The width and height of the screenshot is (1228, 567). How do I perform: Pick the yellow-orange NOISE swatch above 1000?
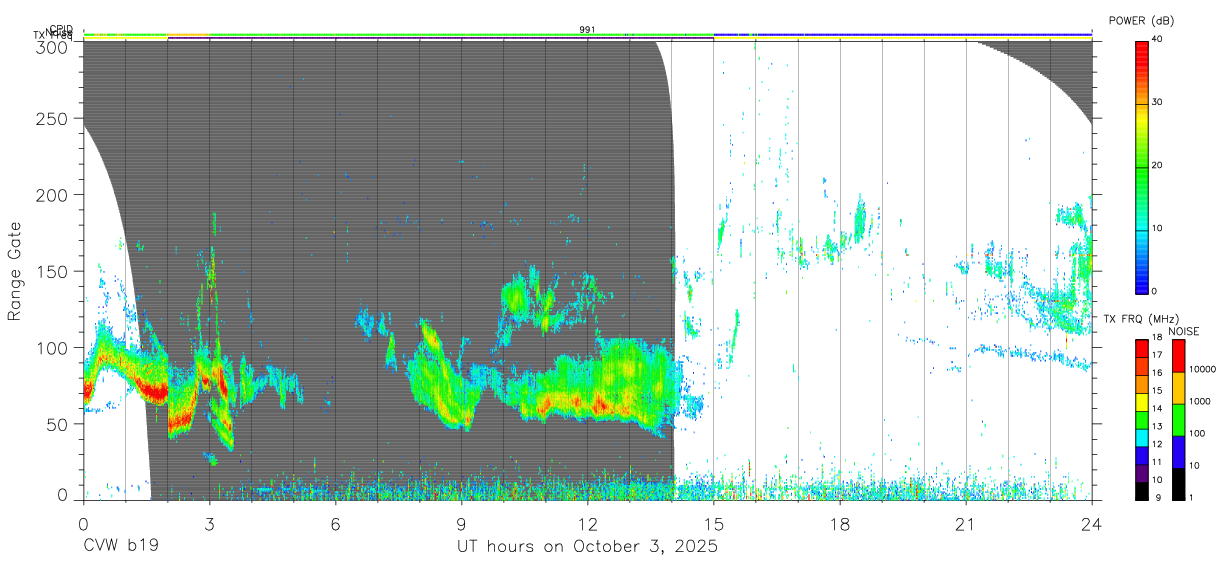pyautogui.click(x=1179, y=388)
